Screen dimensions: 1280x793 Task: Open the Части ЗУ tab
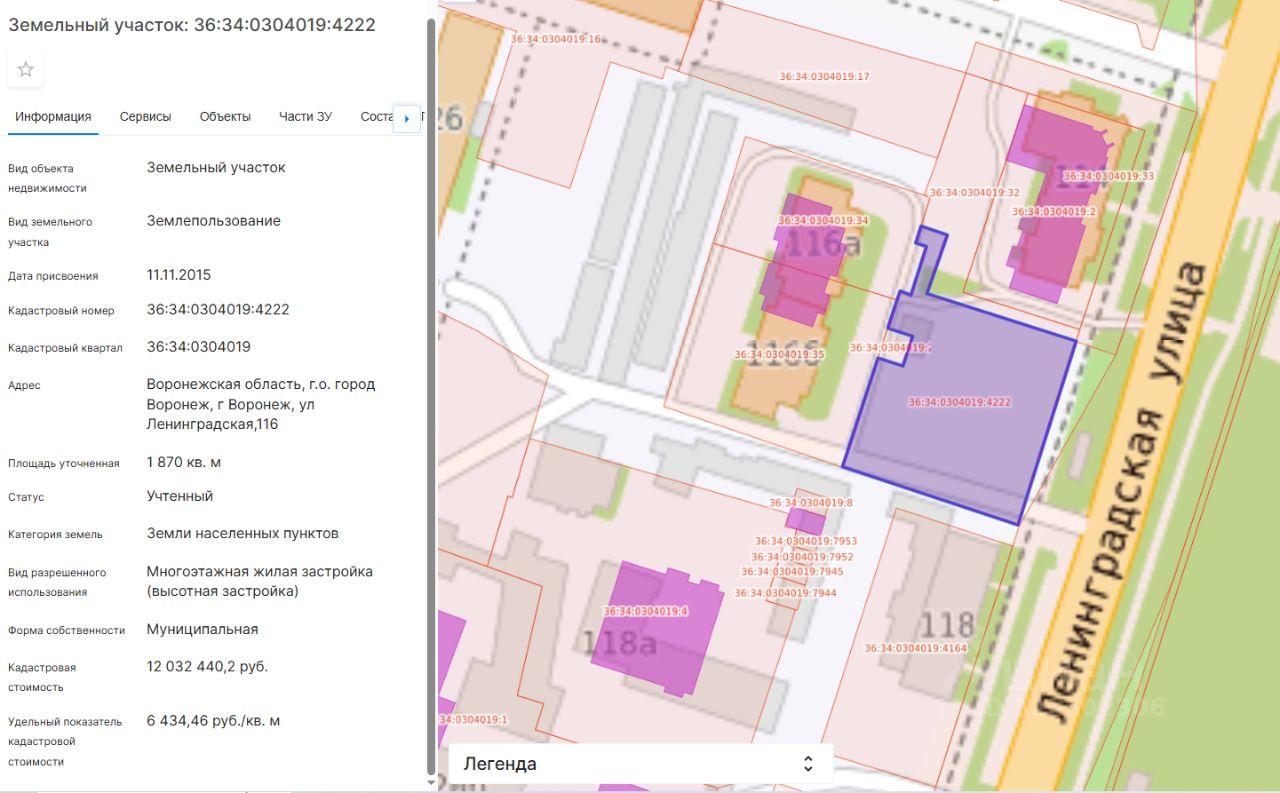click(305, 117)
